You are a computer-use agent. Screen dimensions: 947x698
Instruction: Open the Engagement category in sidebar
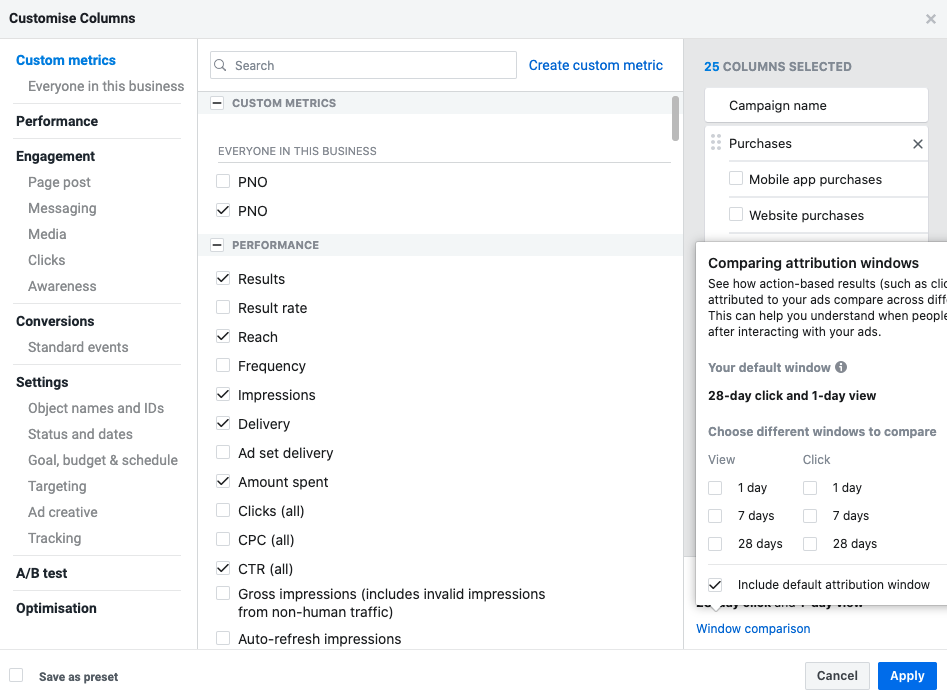[x=56, y=156]
